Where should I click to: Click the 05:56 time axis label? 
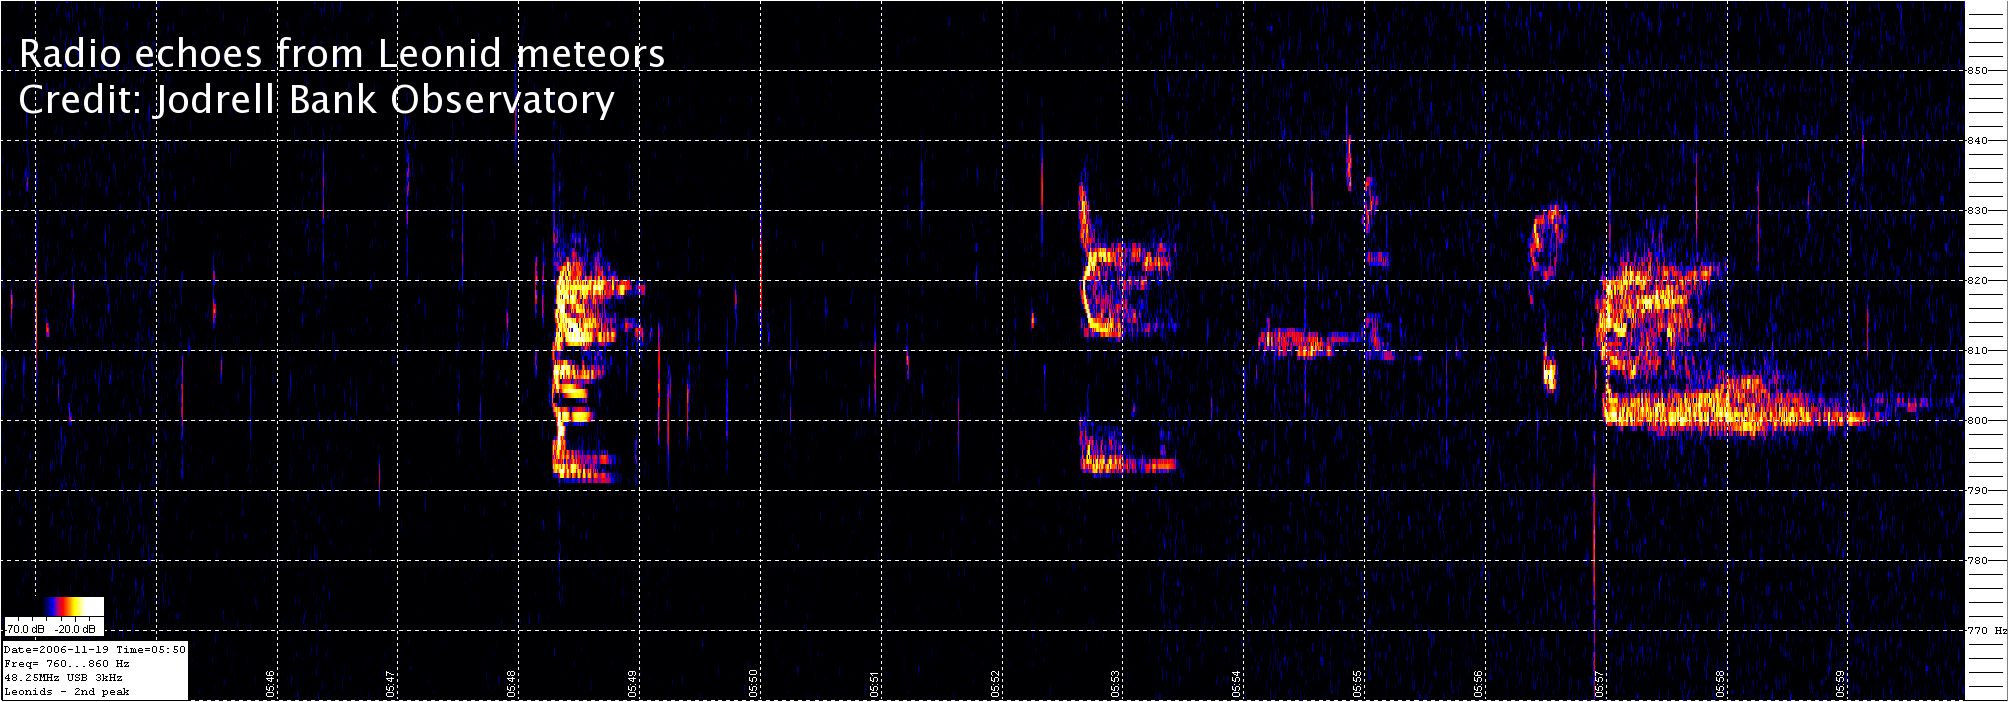pyautogui.click(x=1479, y=683)
